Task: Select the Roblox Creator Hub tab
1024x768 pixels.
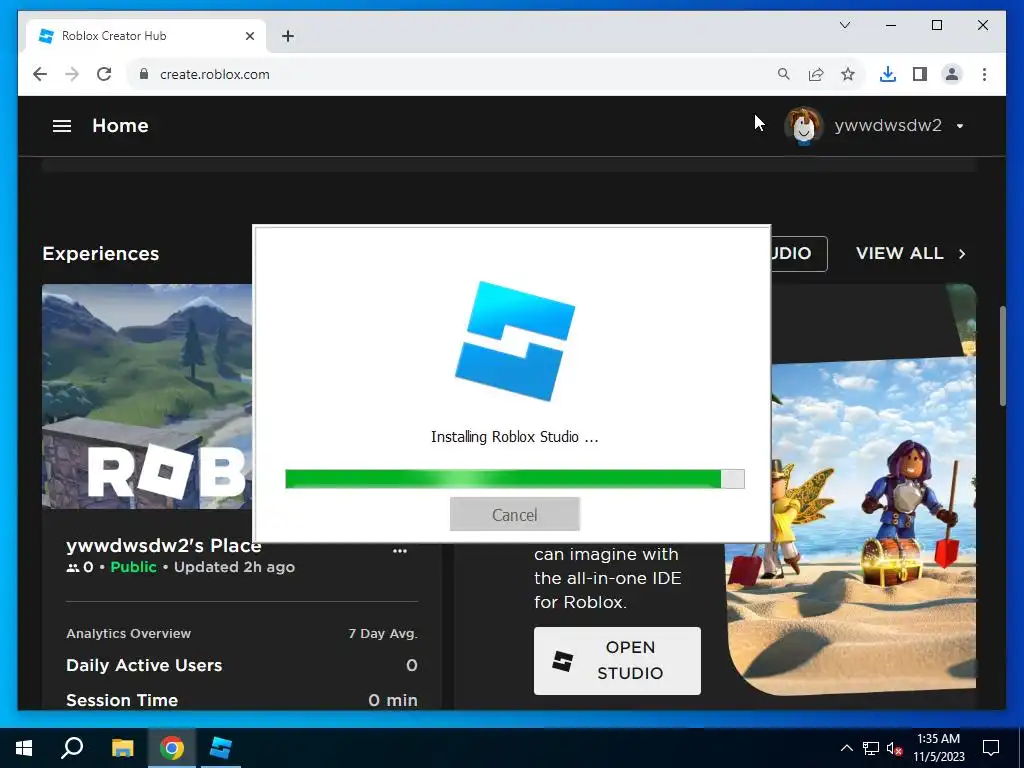Action: click(146, 36)
